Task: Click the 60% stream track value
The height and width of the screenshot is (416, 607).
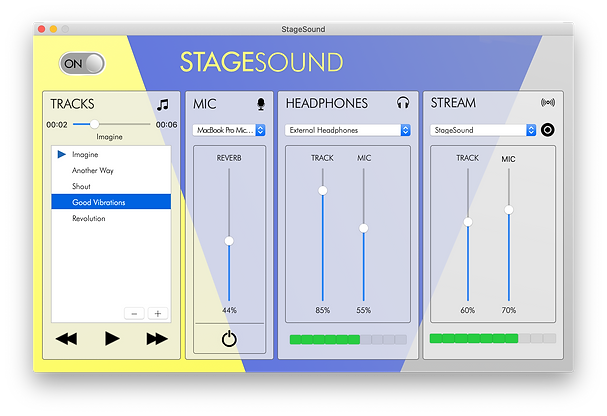Action: point(468,310)
